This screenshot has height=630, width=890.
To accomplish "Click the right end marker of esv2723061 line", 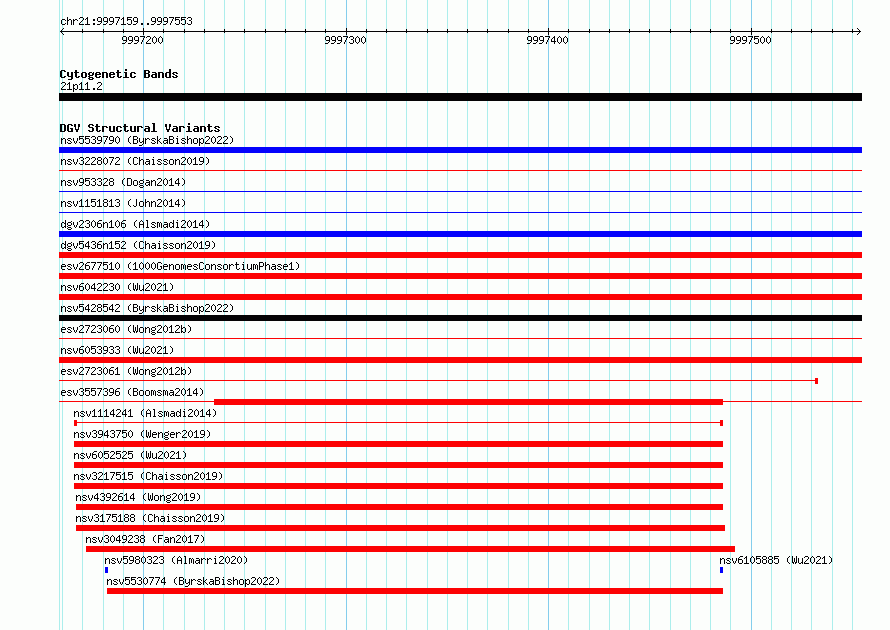I will coord(816,381).
